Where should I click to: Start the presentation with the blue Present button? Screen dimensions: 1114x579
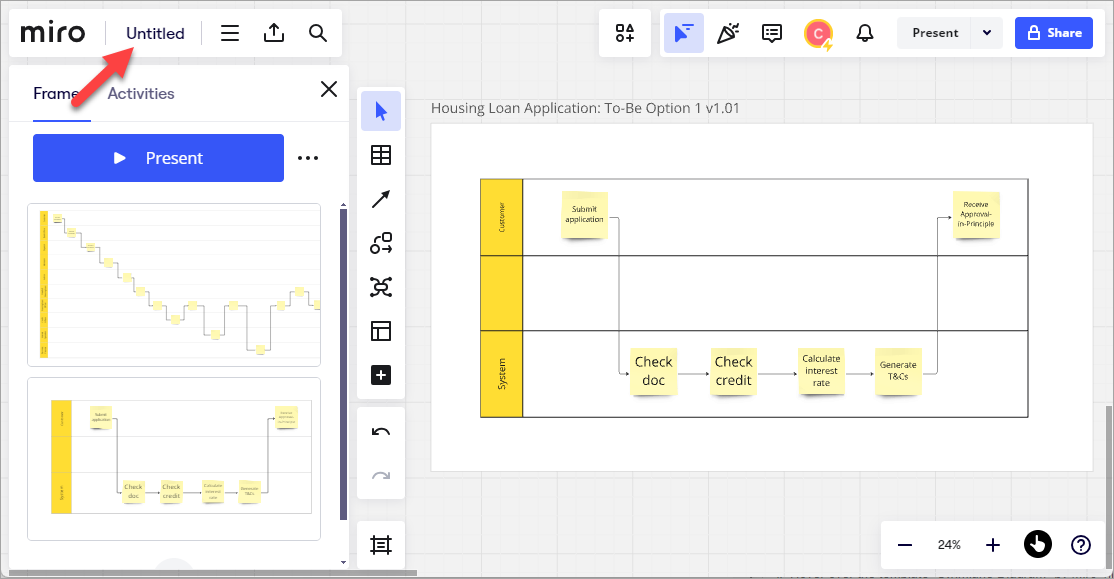click(x=158, y=158)
